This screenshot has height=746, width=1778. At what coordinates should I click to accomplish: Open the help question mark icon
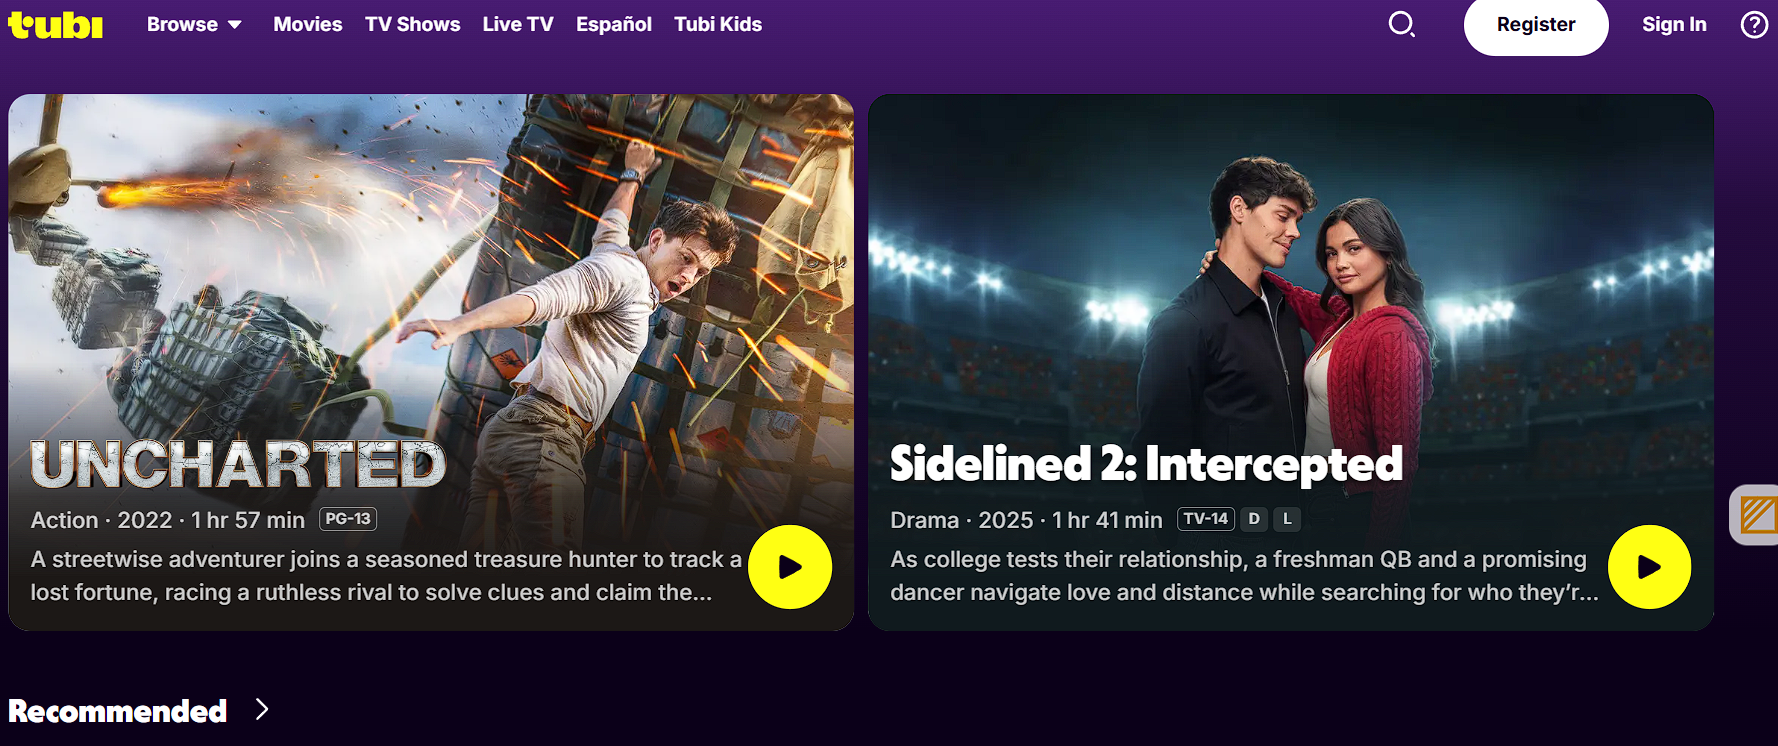pos(1754,24)
